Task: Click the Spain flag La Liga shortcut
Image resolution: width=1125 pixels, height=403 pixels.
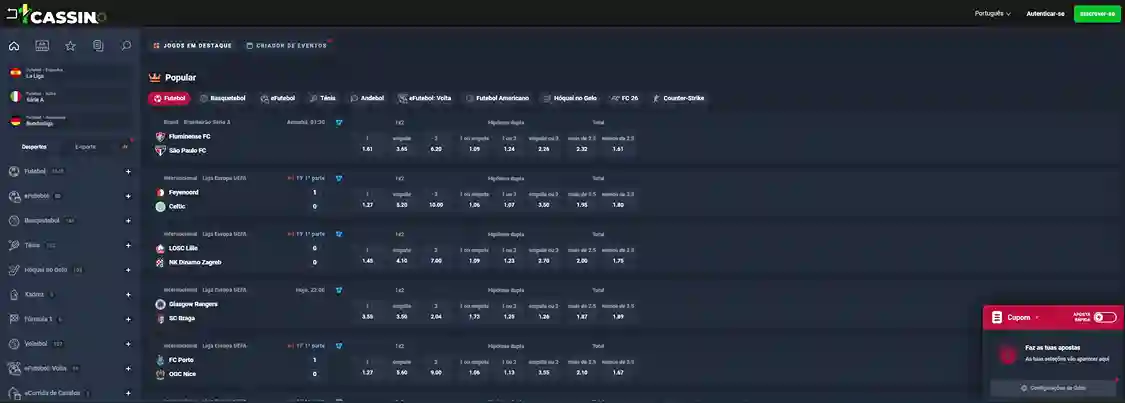Action: [15, 73]
